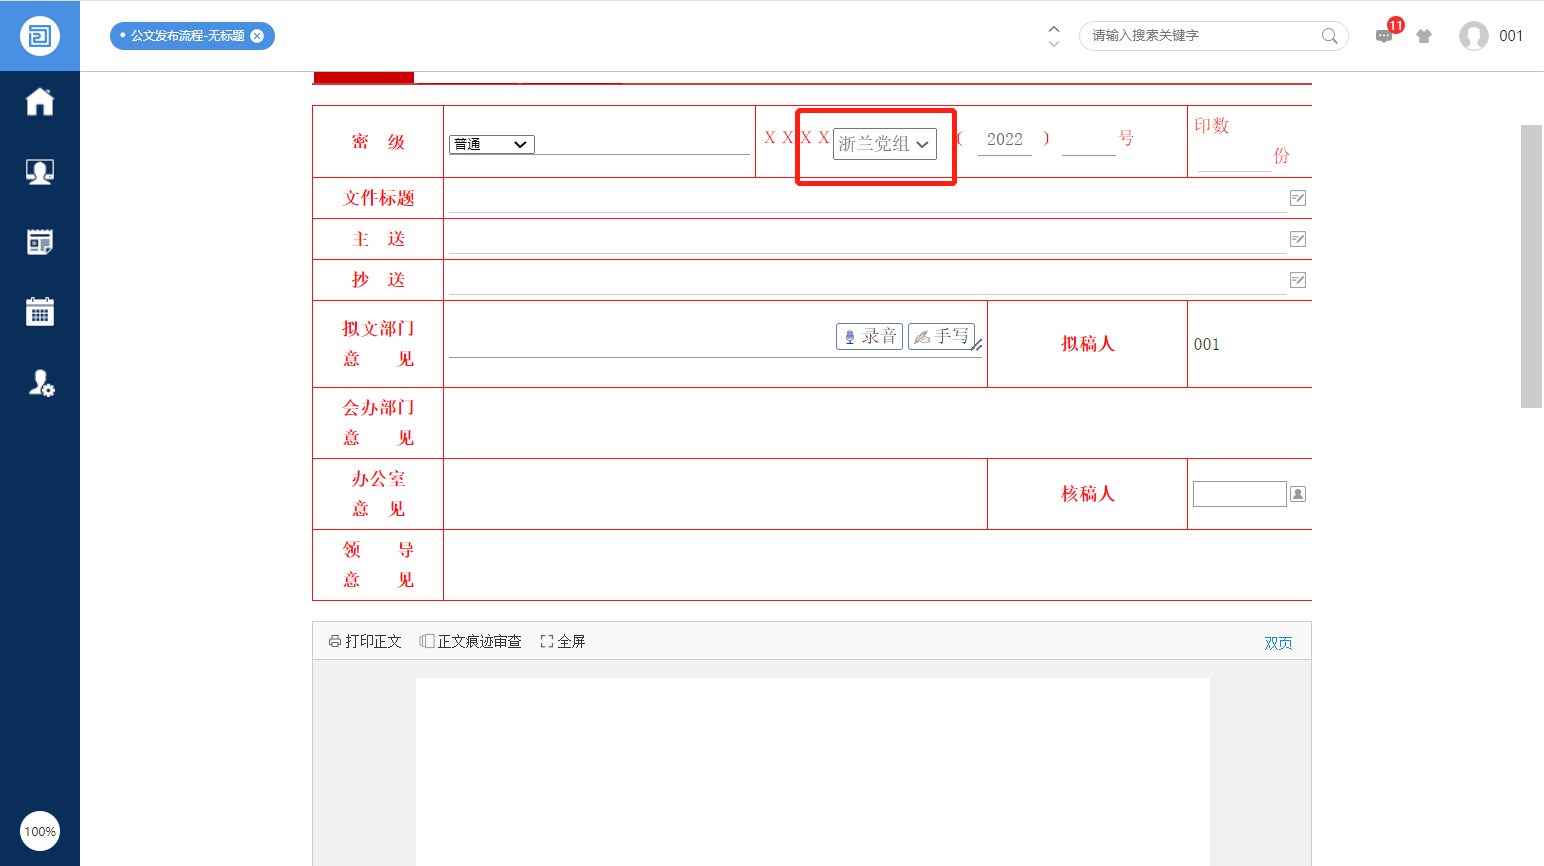Open the calendar sidebar icon
The width and height of the screenshot is (1544, 866).
(x=40, y=312)
